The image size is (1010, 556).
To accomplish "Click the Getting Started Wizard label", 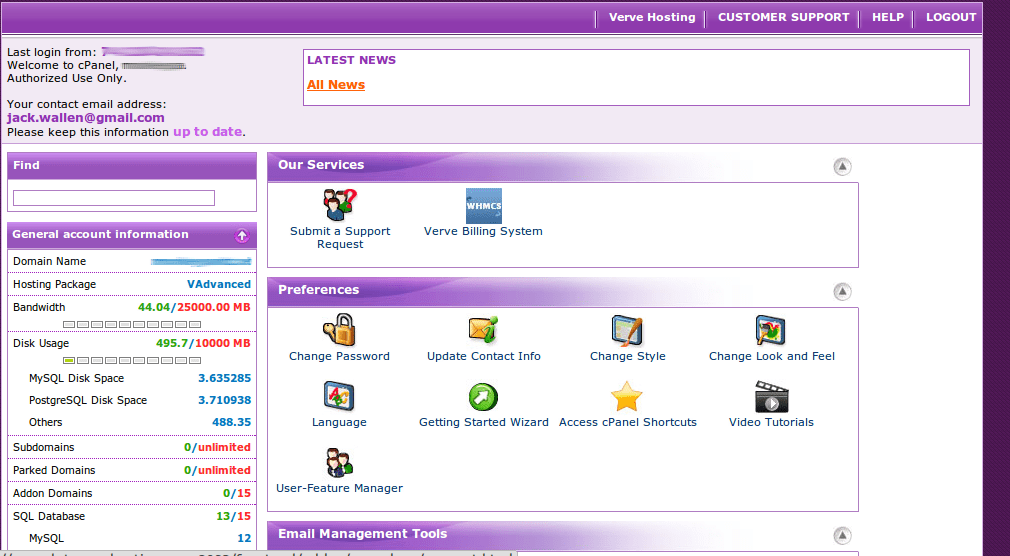I will 483,422.
